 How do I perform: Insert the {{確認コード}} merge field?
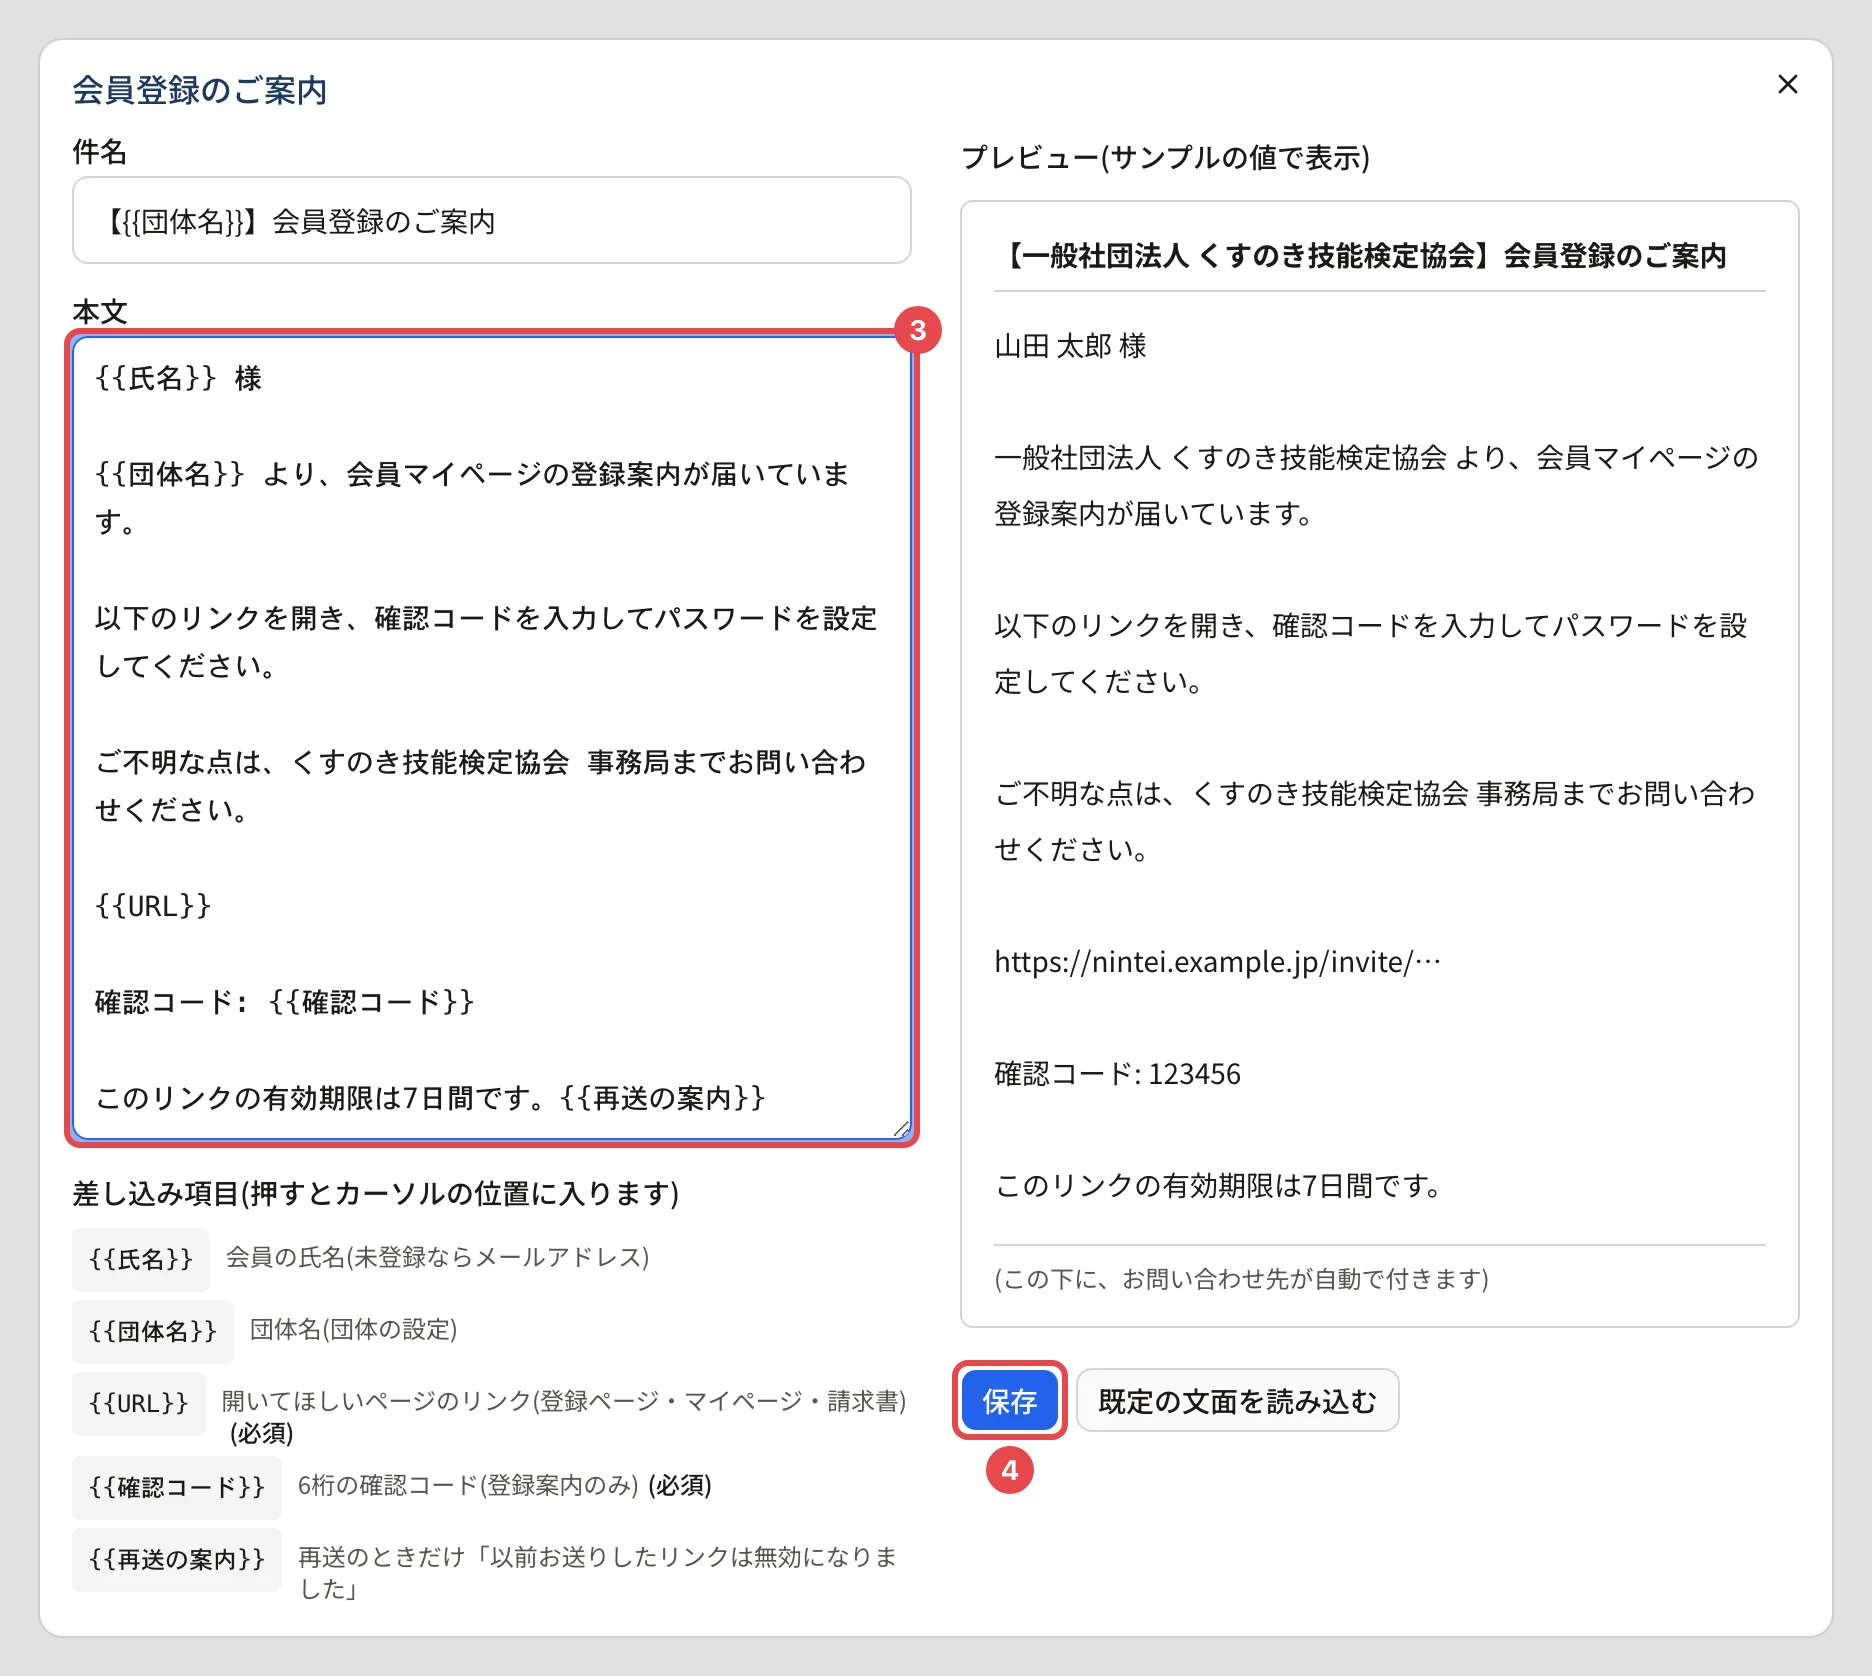[x=177, y=1487]
